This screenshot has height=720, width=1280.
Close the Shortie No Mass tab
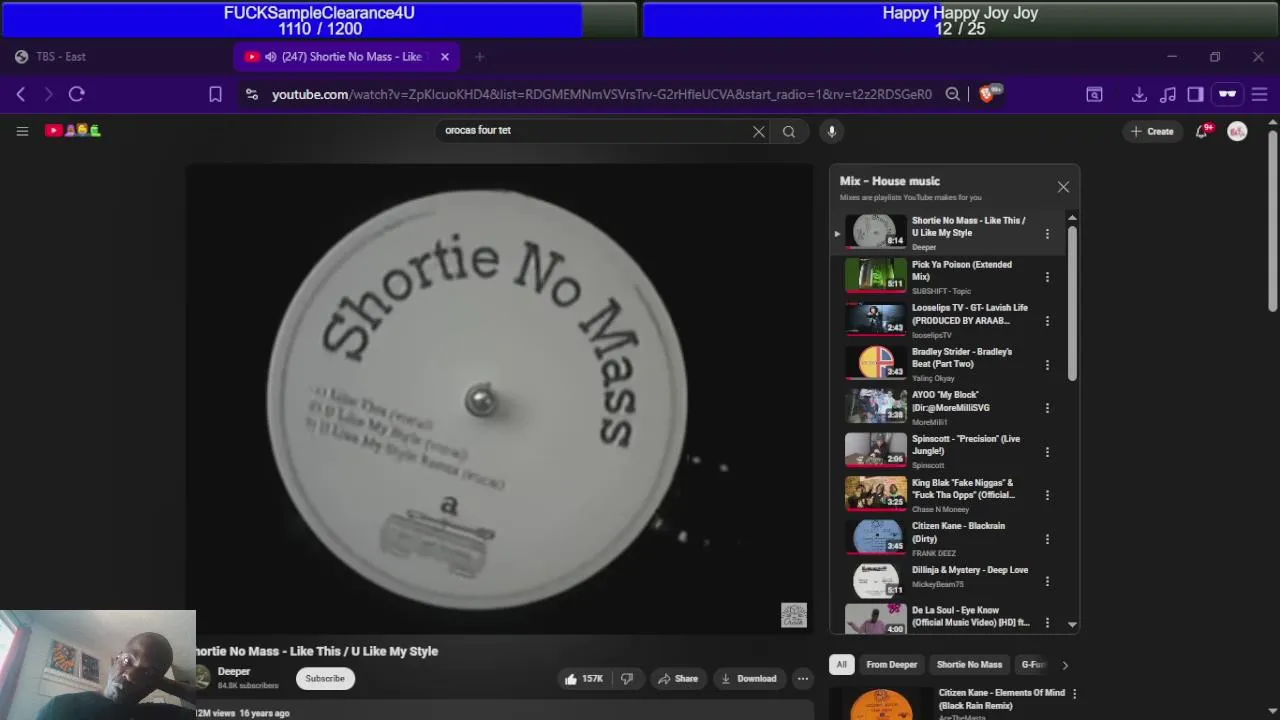click(445, 57)
